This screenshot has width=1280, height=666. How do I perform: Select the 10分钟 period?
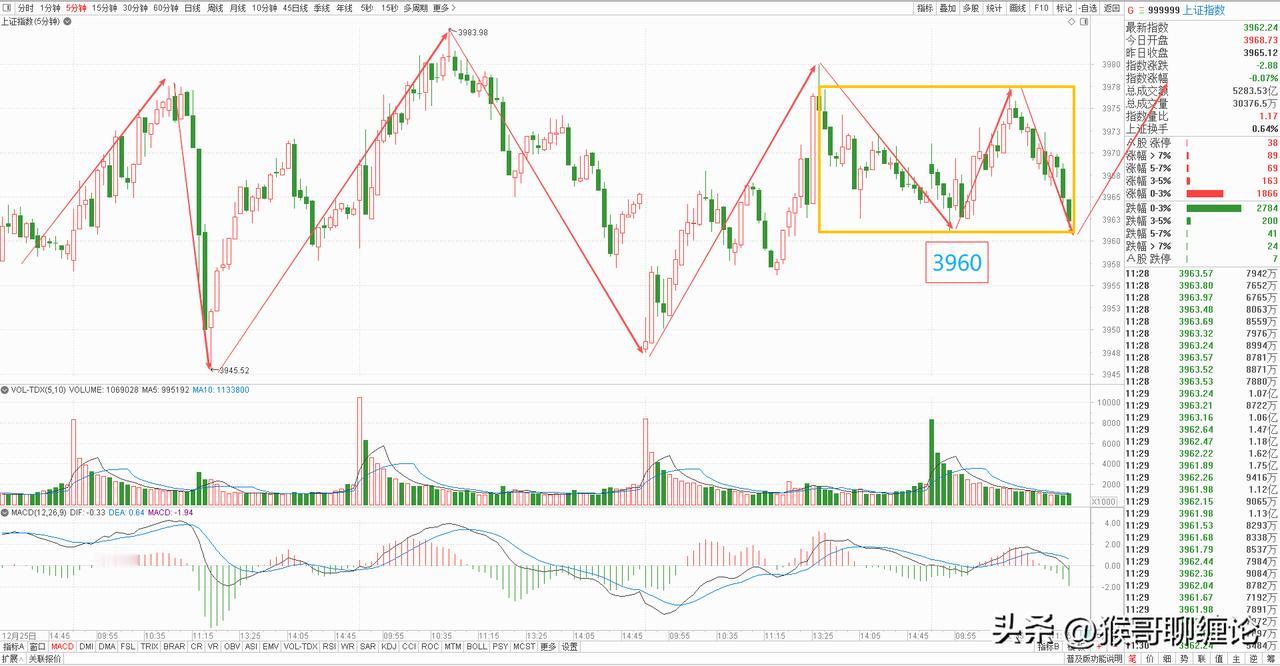coord(264,8)
